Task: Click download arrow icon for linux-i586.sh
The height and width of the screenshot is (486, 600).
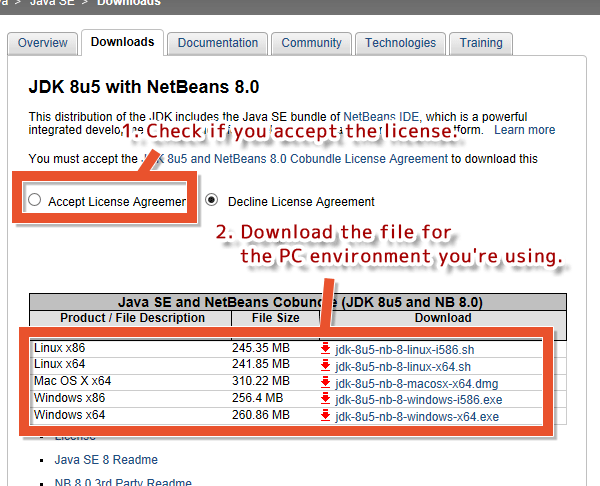Action: (x=325, y=348)
